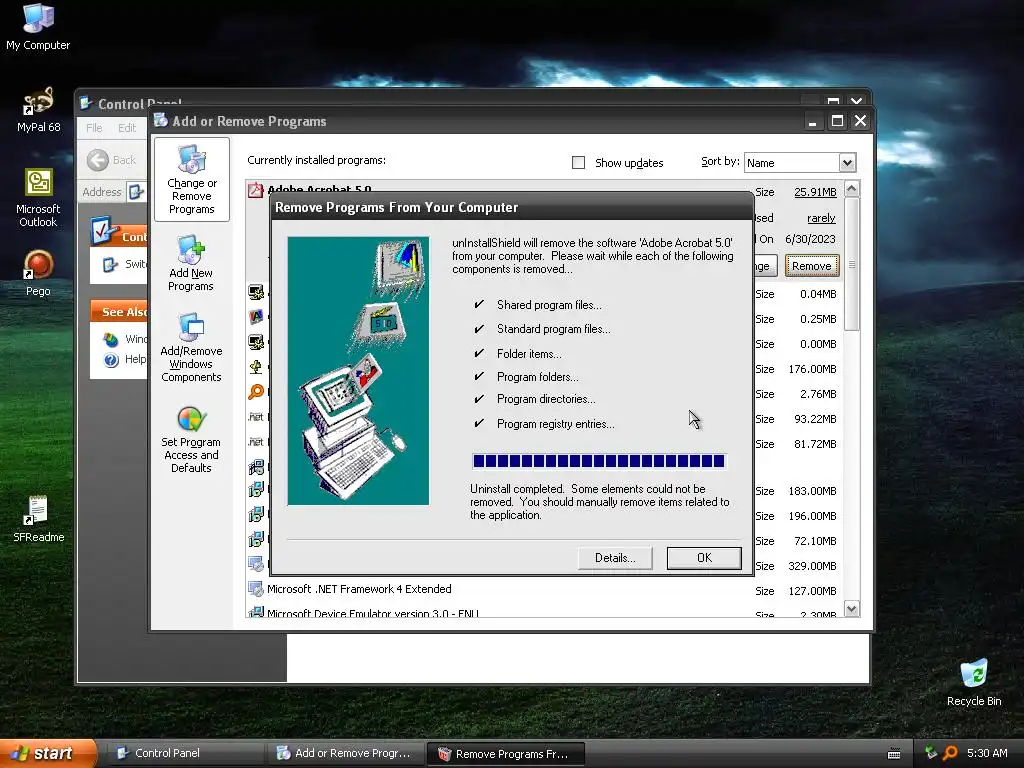Launch MyPal 68 from the desktop
Image resolution: width=1024 pixels, height=768 pixels.
click(39, 110)
